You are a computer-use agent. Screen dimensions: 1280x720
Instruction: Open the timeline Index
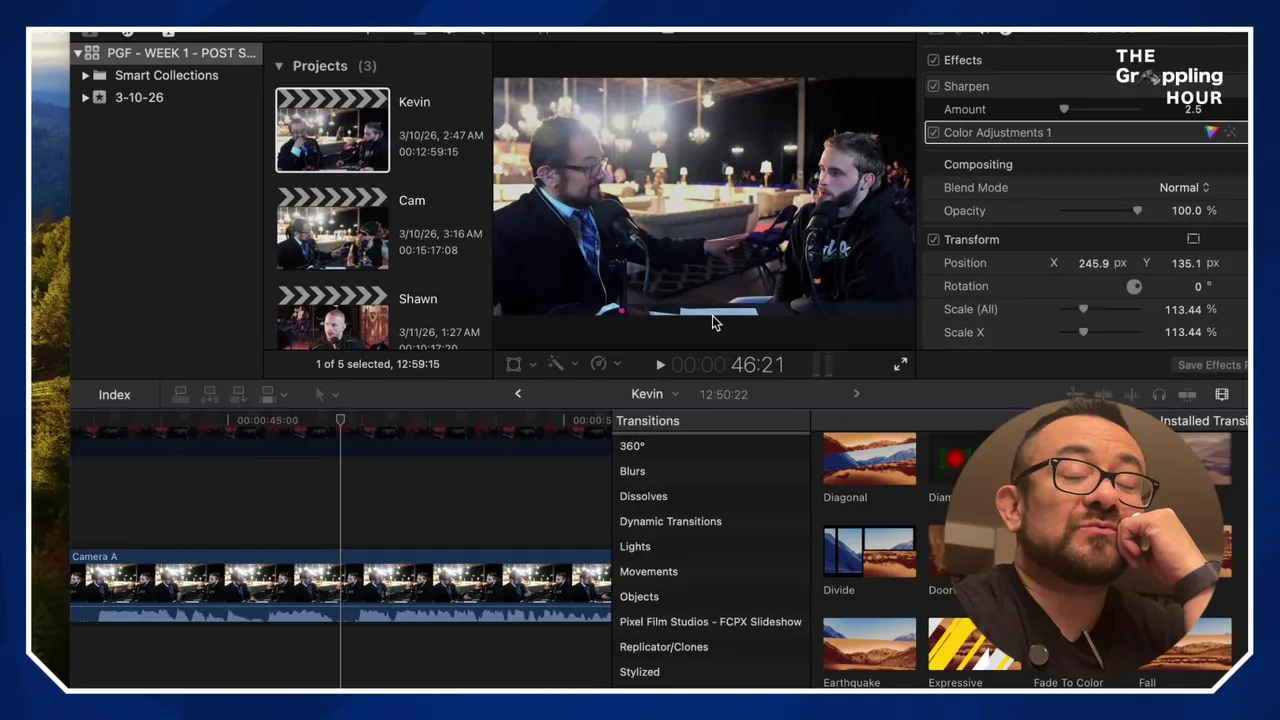(x=114, y=395)
